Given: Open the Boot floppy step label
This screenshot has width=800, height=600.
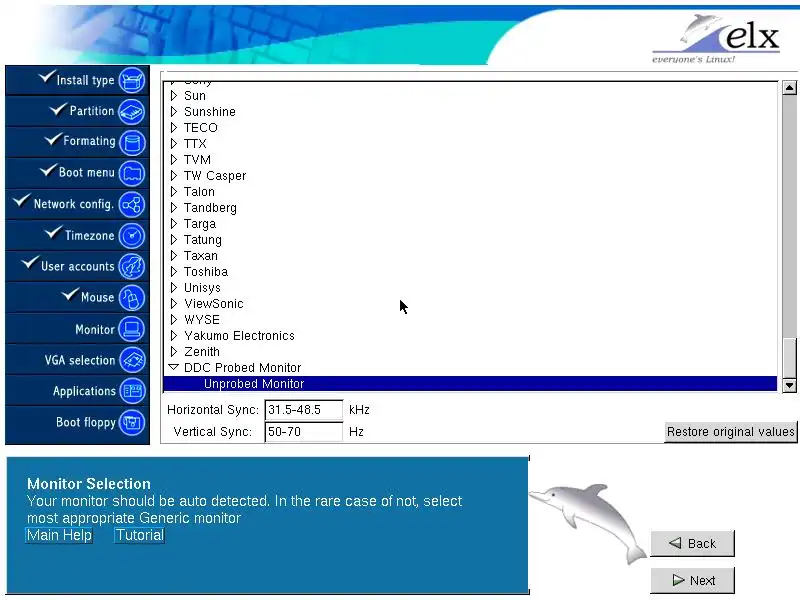Looking at the screenshot, I should (x=86, y=422).
